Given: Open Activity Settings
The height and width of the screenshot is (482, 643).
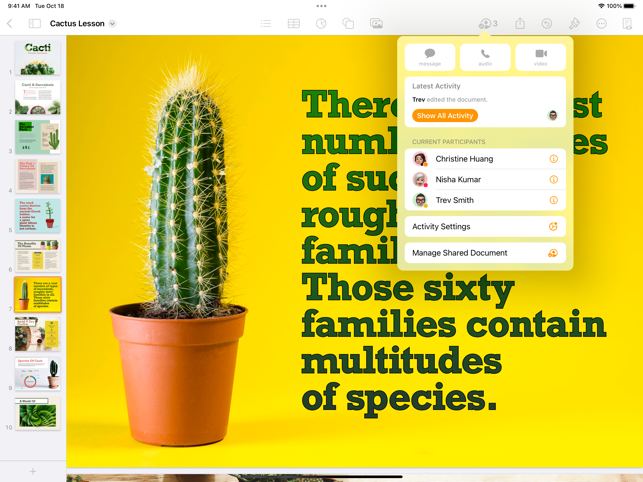Looking at the screenshot, I should click(x=485, y=227).
